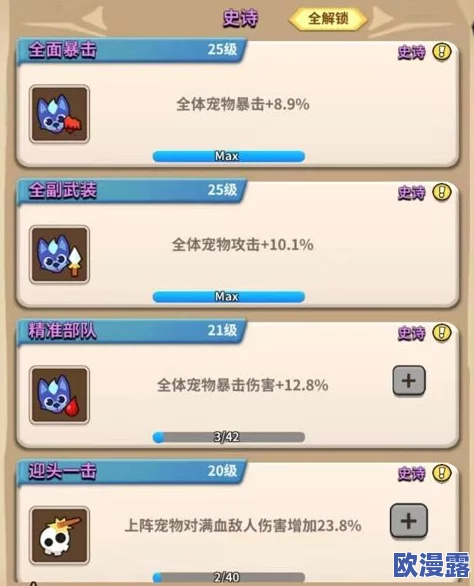Click the 全面暴击 25级 header
474x586 pixels.
132,50
